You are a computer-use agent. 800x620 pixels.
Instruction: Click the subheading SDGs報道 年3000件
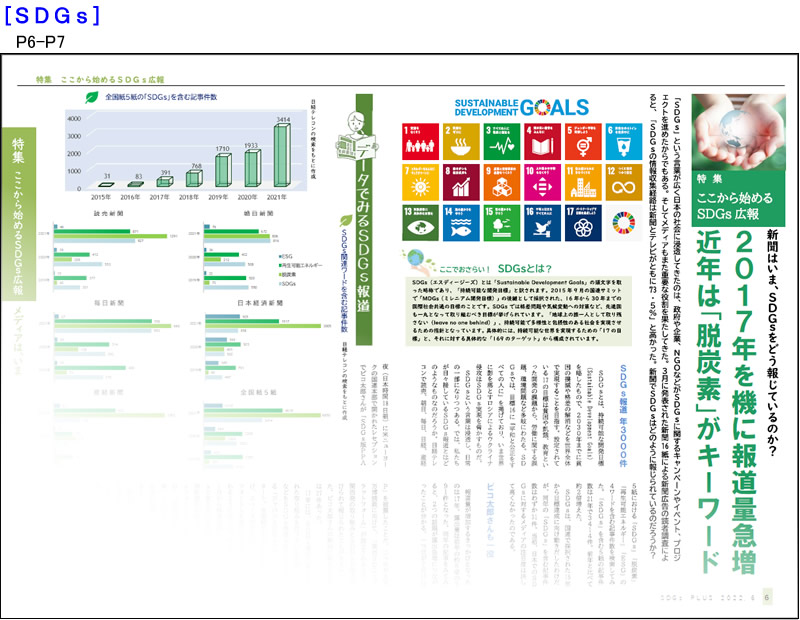click(x=623, y=415)
